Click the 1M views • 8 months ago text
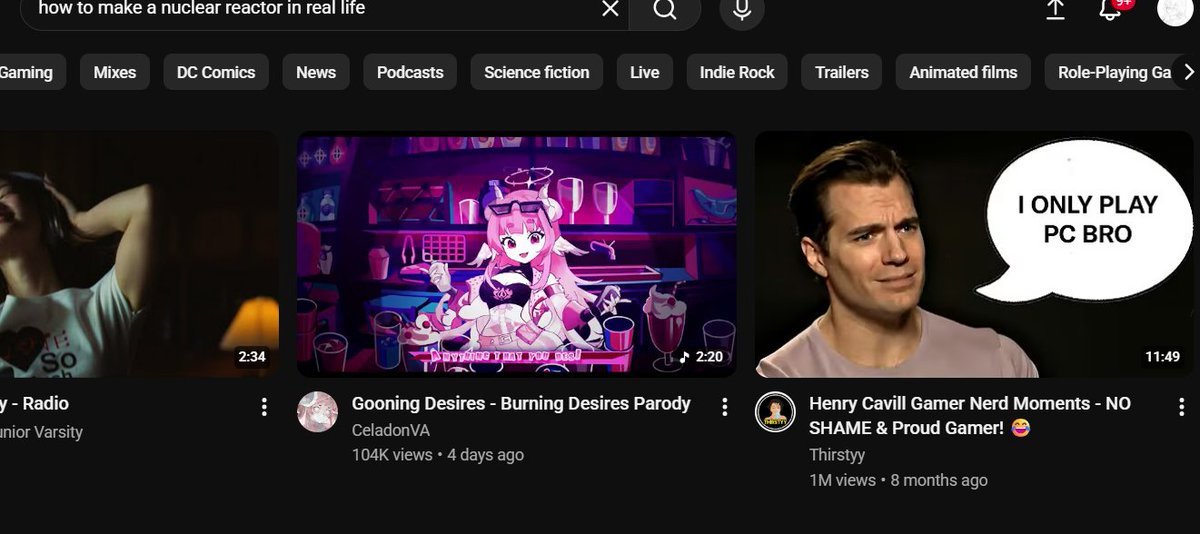Image resolution: width=1200 pixels, height=534 pixels. [x=898, y=480]
